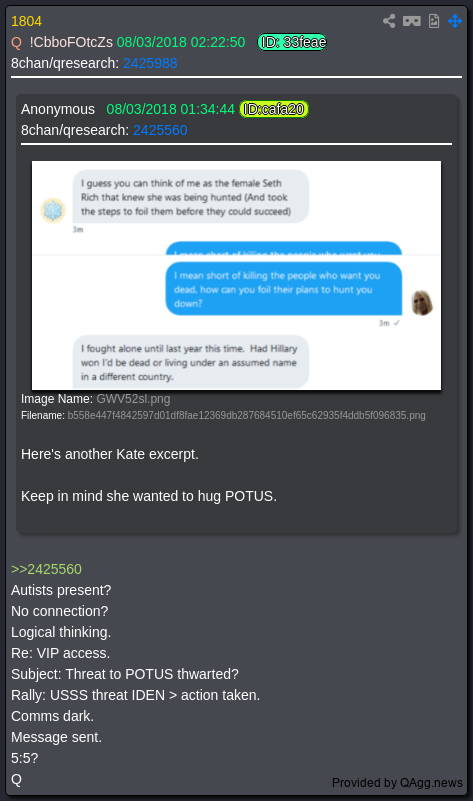Screen dimensions: 473x801
Task: Click the timestamp 08/03/2018 02:22:50
Action: pos(181,42)
